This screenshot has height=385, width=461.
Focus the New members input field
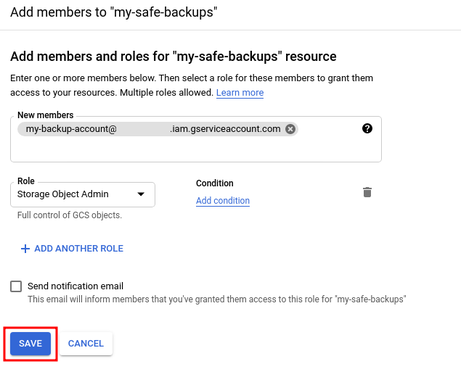tap(196, 139)
